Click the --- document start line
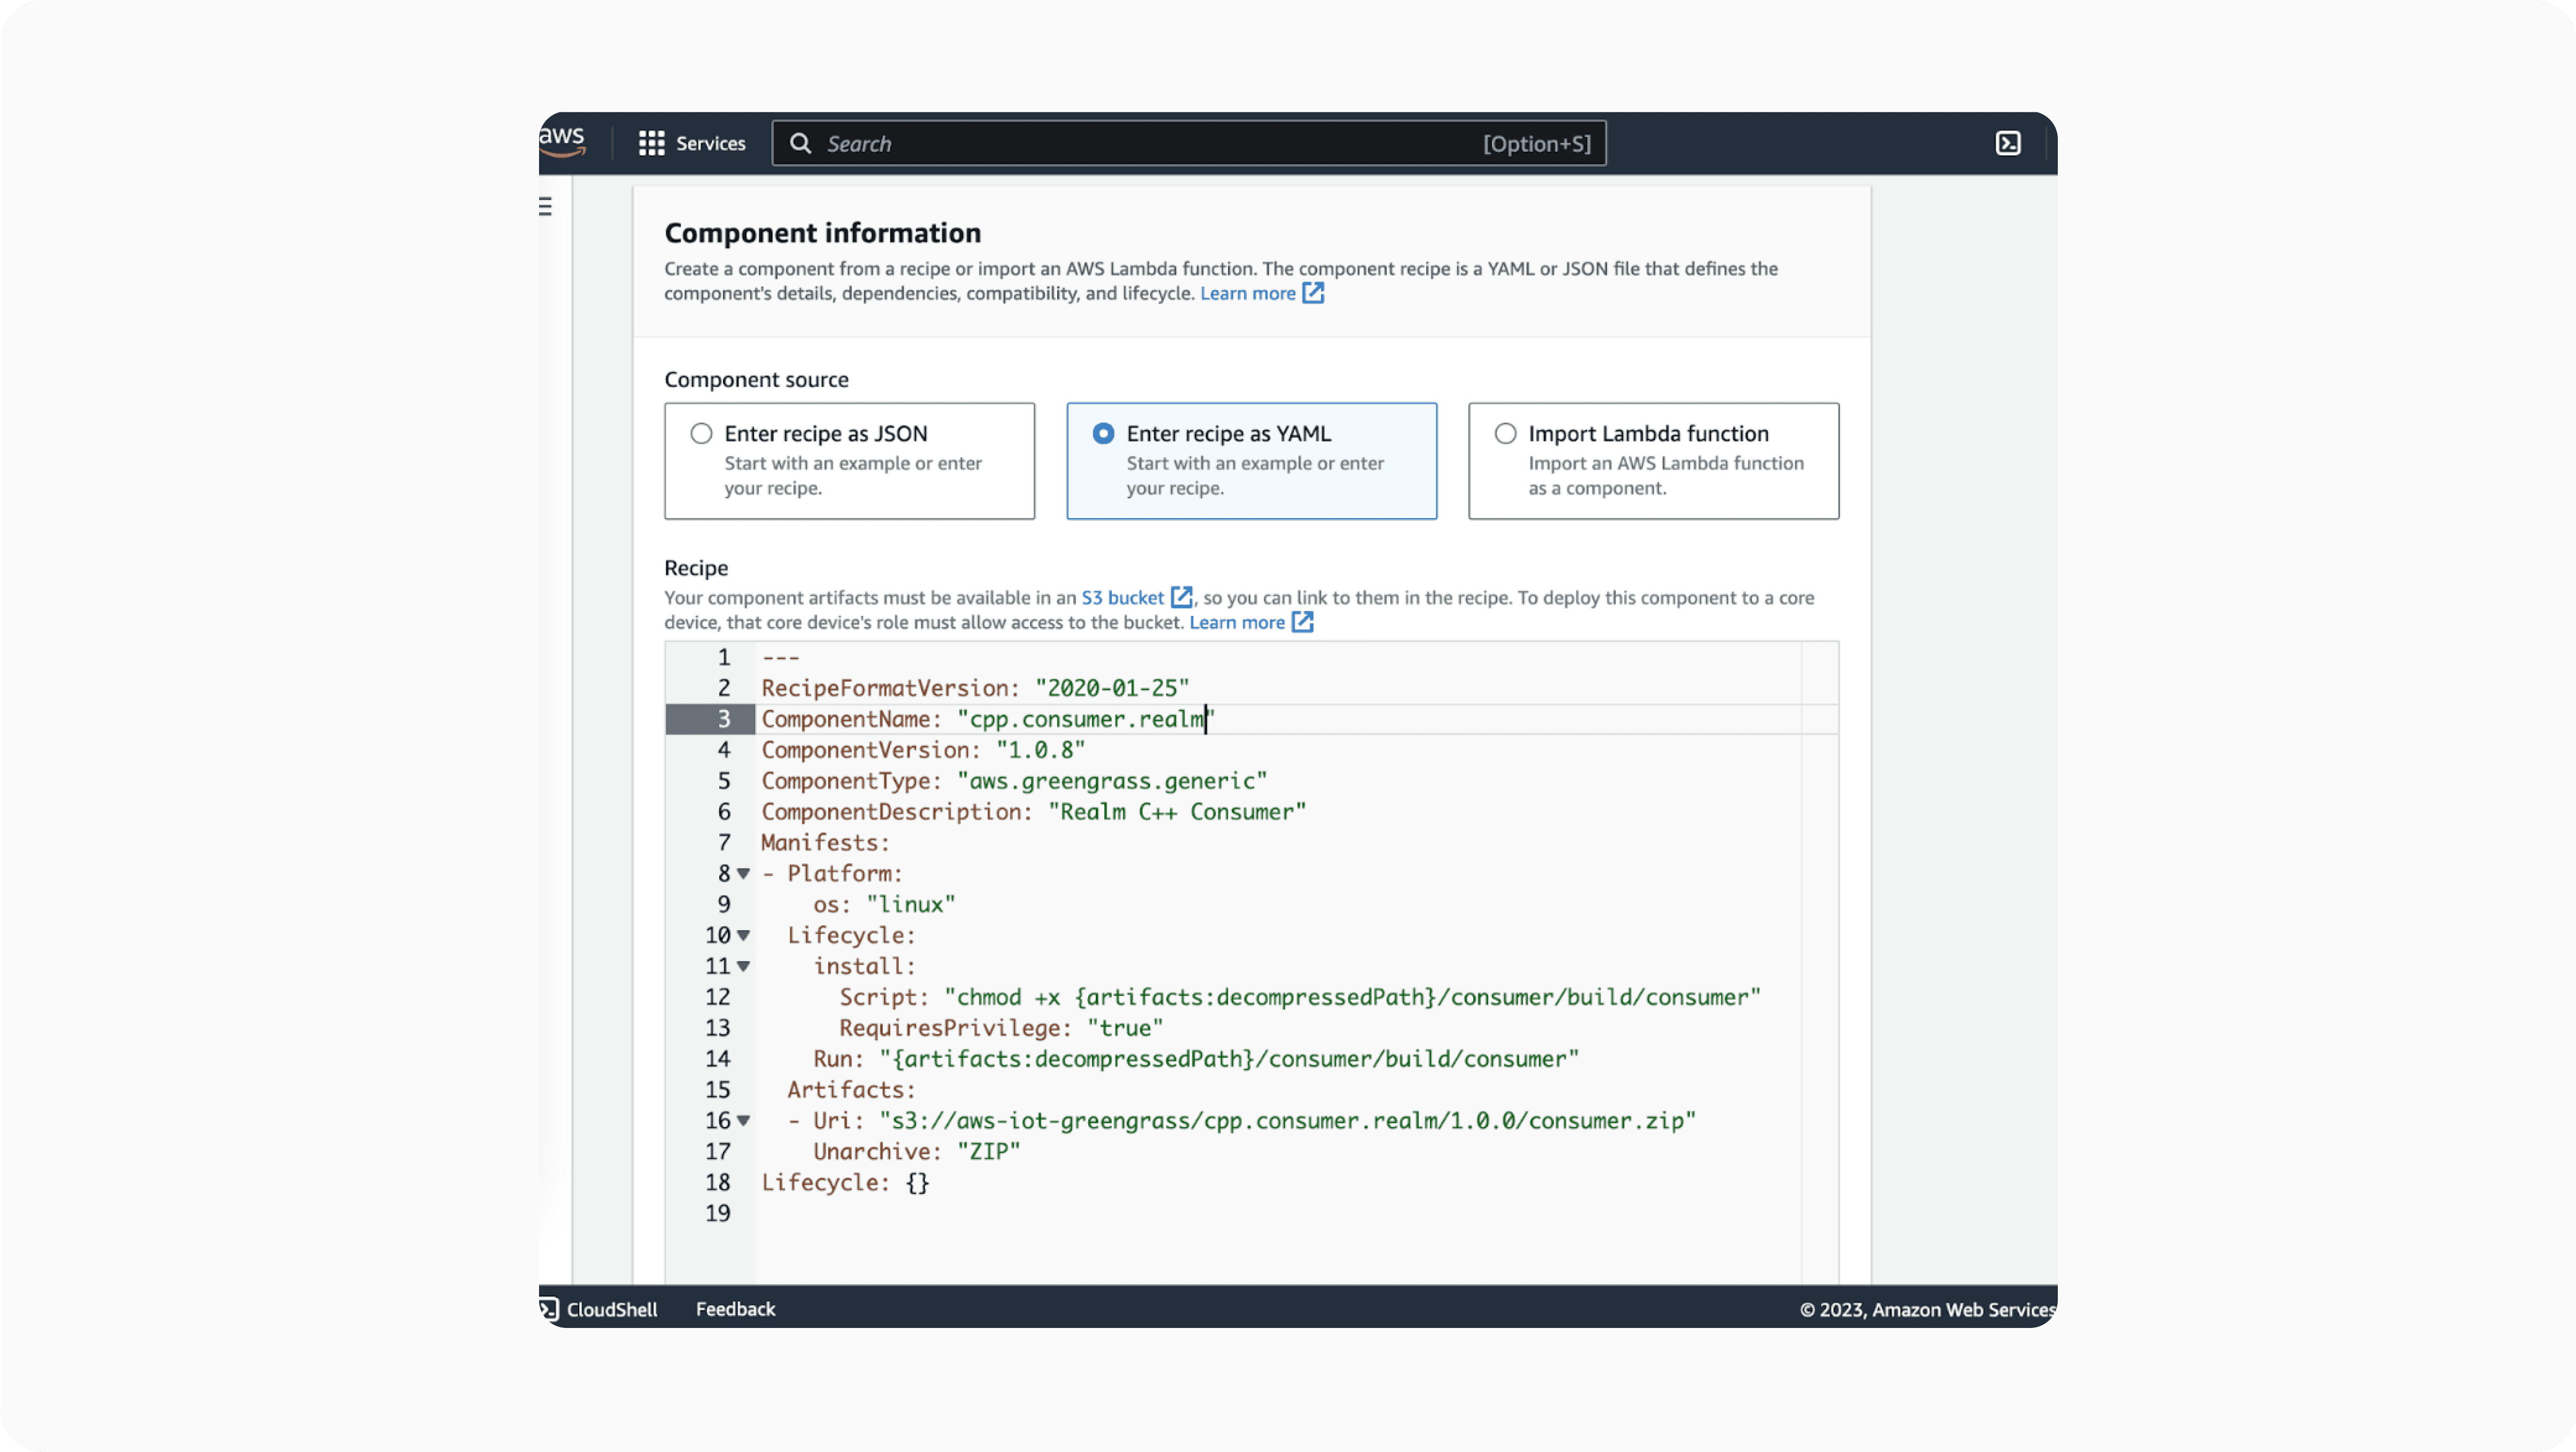Image resolution: width=2576 pixels, height=1452 pixels. (x=780, y=658)
